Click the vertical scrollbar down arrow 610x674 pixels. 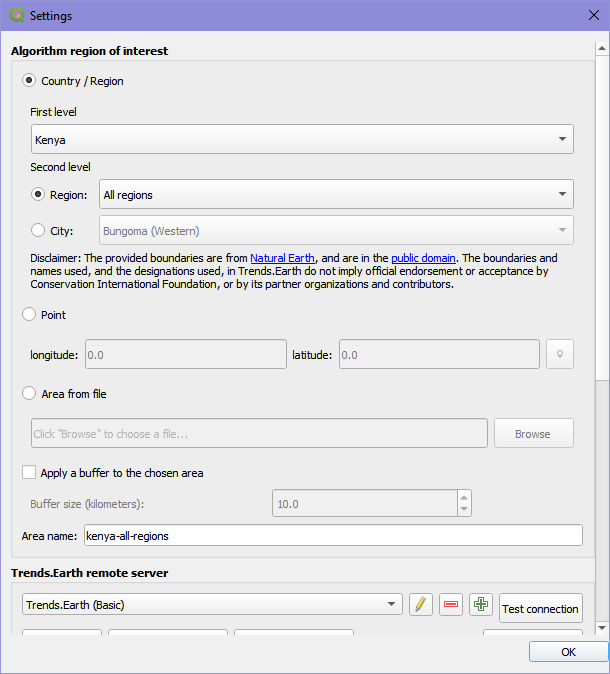click(601, 628)
